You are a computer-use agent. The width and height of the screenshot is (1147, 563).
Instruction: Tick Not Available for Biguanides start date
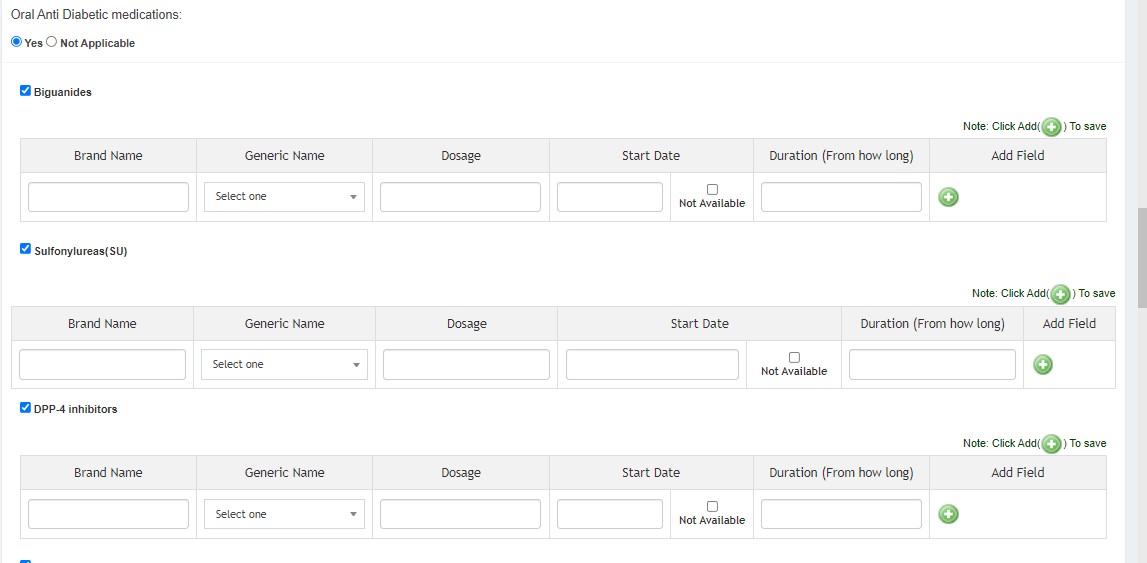(x=712, y=189)
